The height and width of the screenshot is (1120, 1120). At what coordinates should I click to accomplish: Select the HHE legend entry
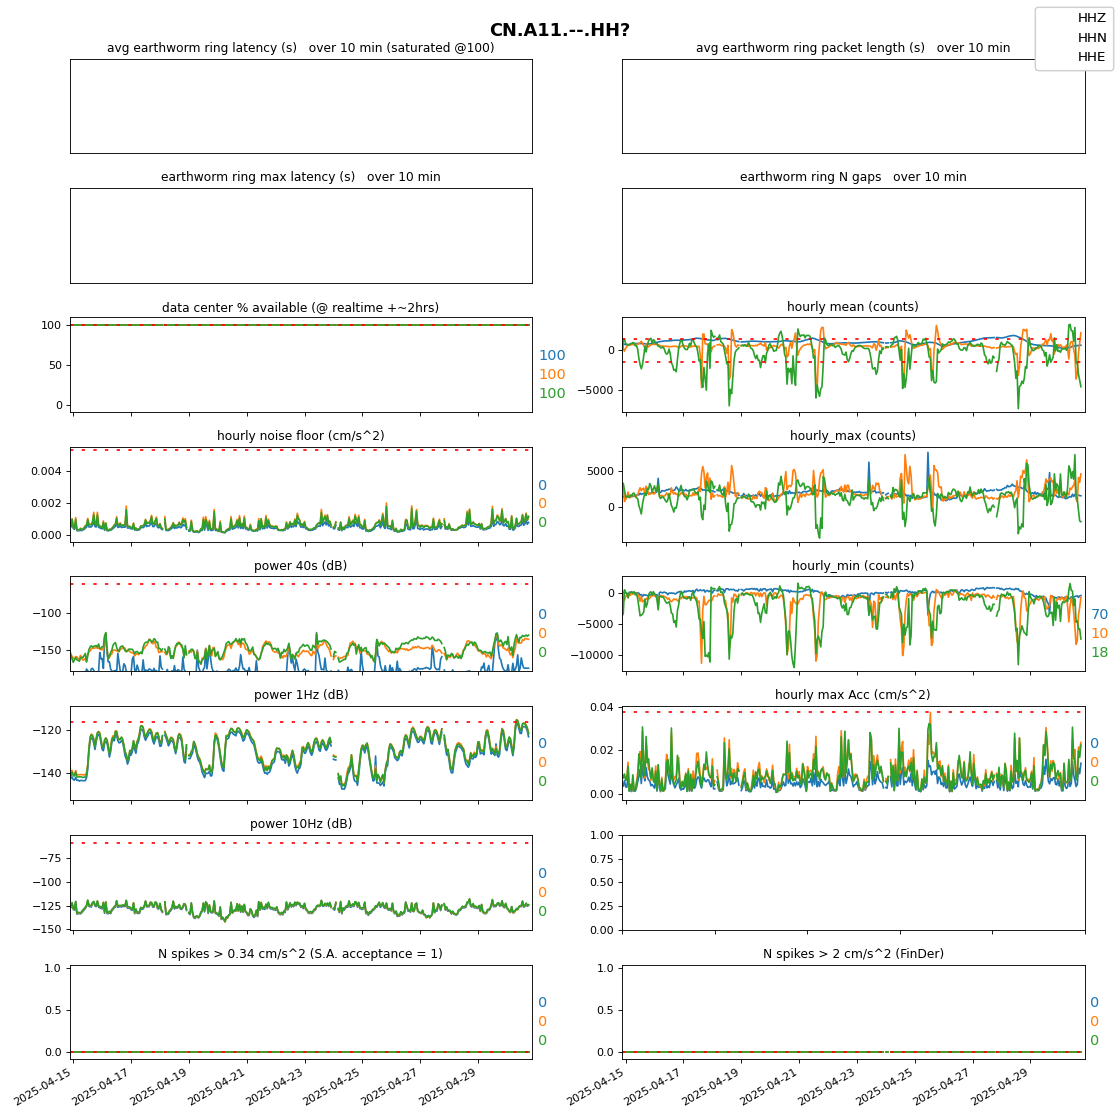(1091, 56)
